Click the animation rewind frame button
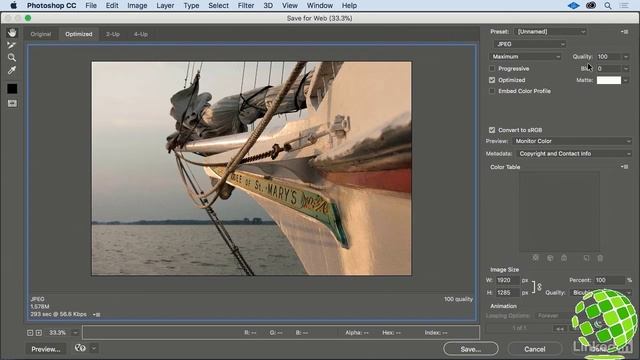Viewport: 640px width, 360px height. click(560, 329)
